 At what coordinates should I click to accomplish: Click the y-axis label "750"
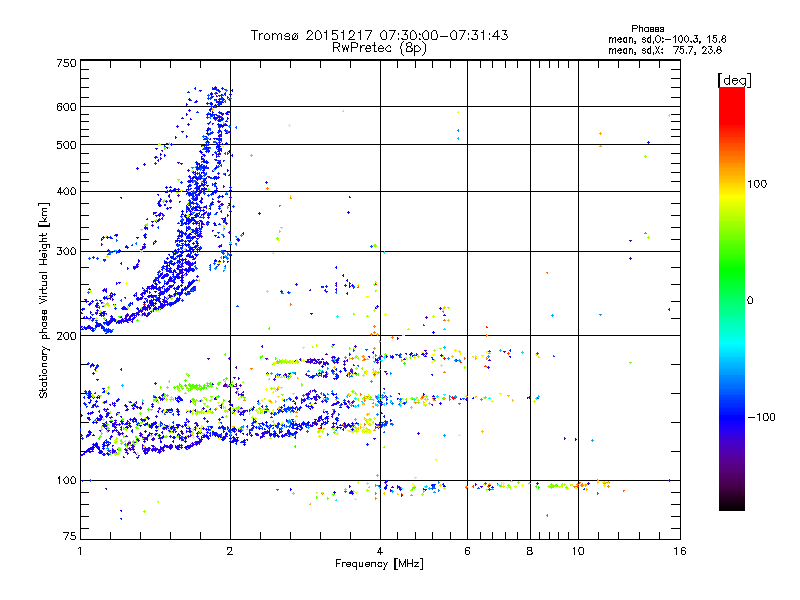[x=66, y=63]
